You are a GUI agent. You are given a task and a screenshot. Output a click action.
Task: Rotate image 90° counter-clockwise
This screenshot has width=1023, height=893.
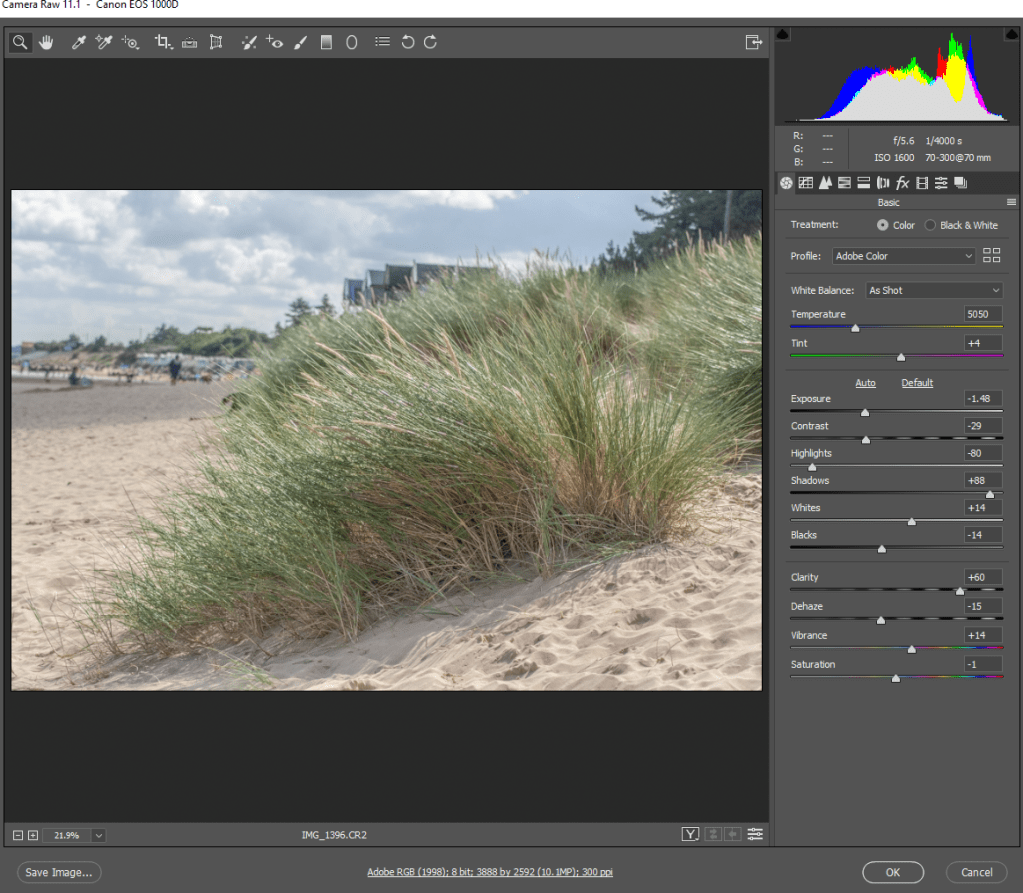(x=407, y=42)
